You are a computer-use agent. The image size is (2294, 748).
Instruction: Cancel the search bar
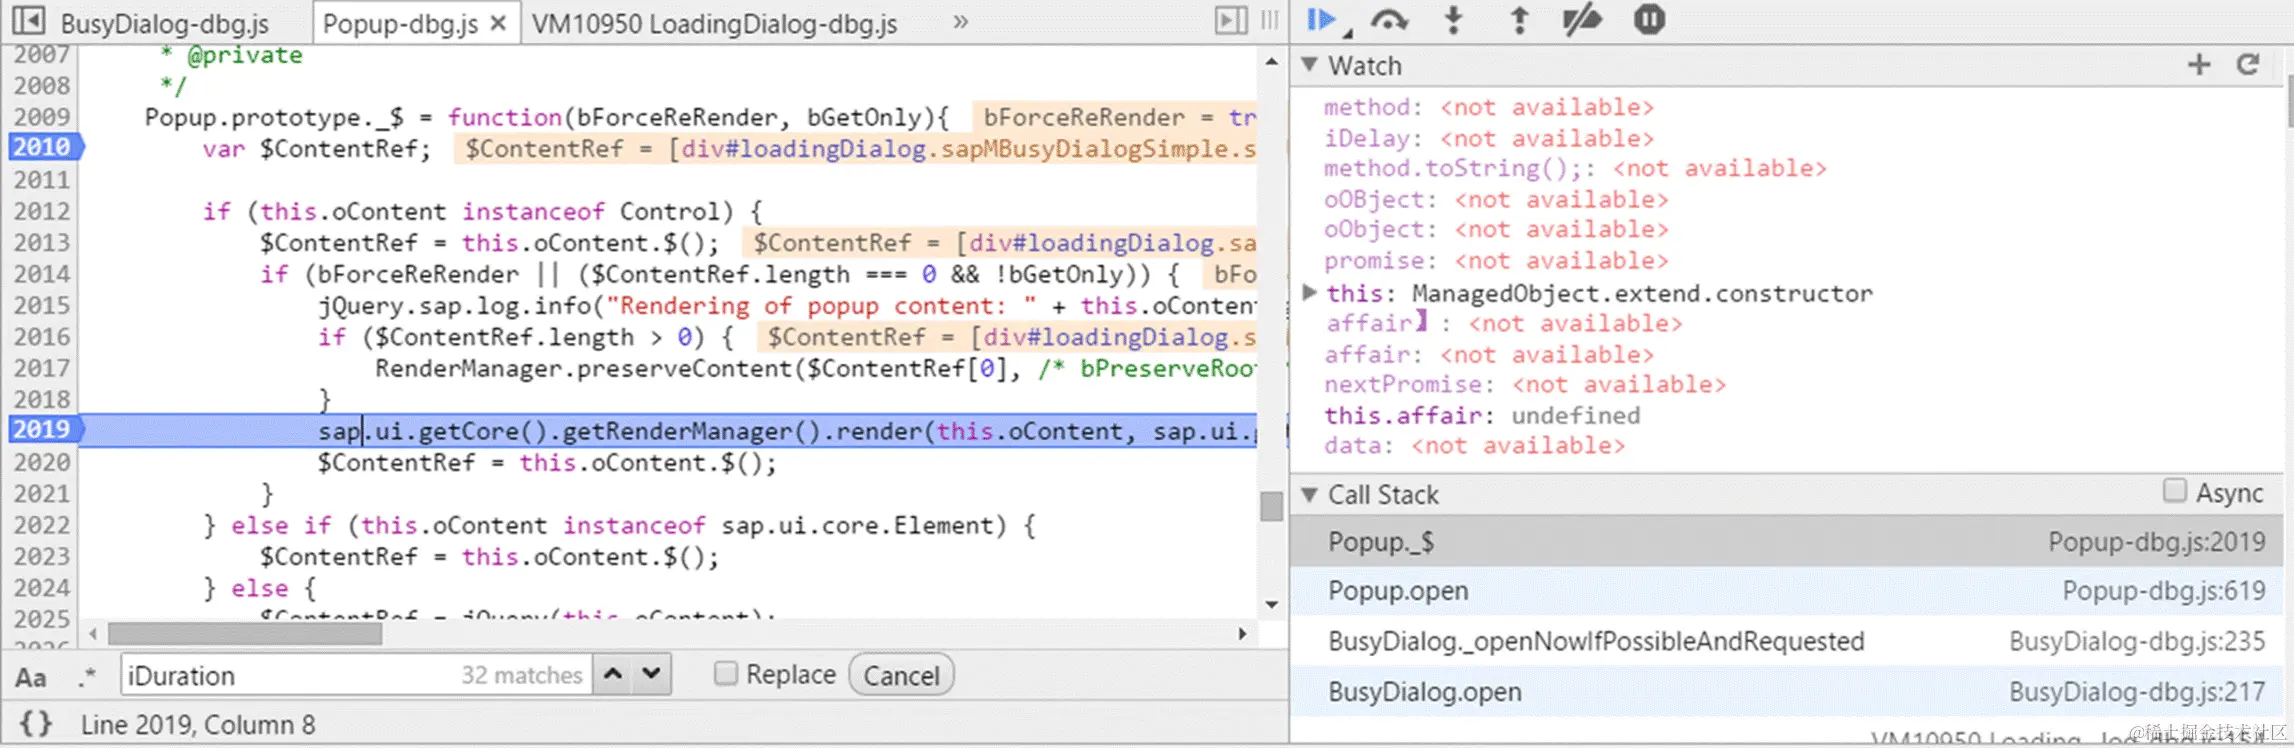click(901, 675)
